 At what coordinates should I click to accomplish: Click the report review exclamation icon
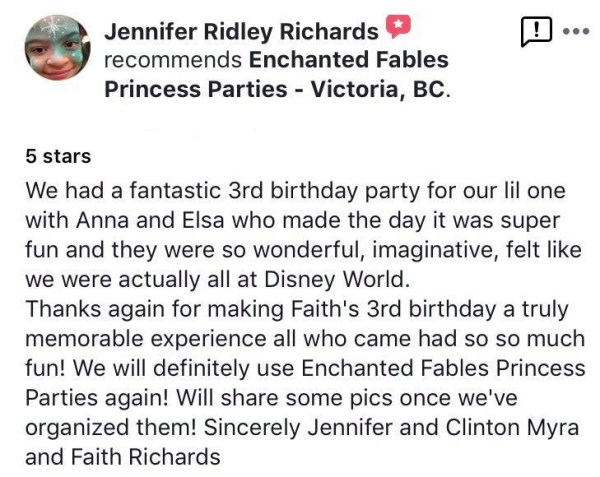[536, 32]
